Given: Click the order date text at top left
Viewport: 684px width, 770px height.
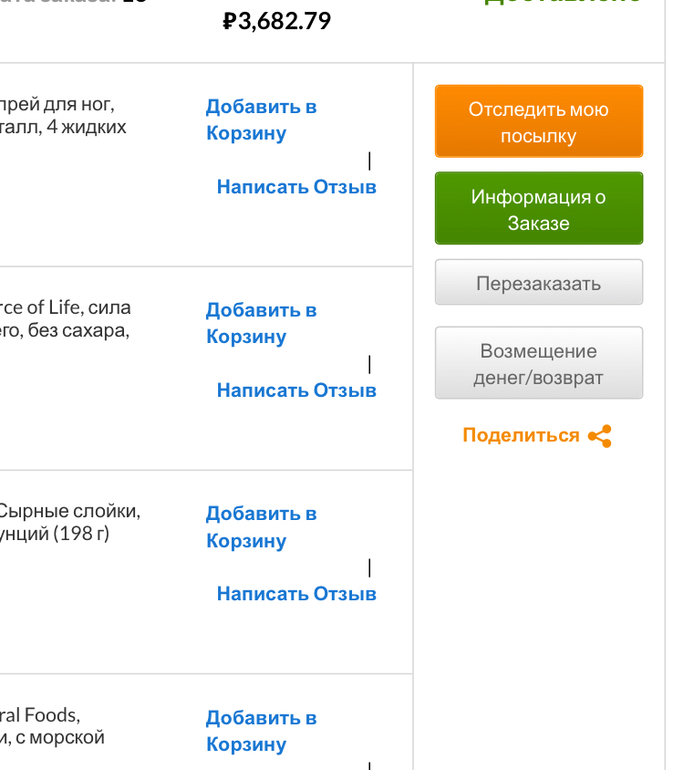Looking at the screenshot, I should 80,3.
